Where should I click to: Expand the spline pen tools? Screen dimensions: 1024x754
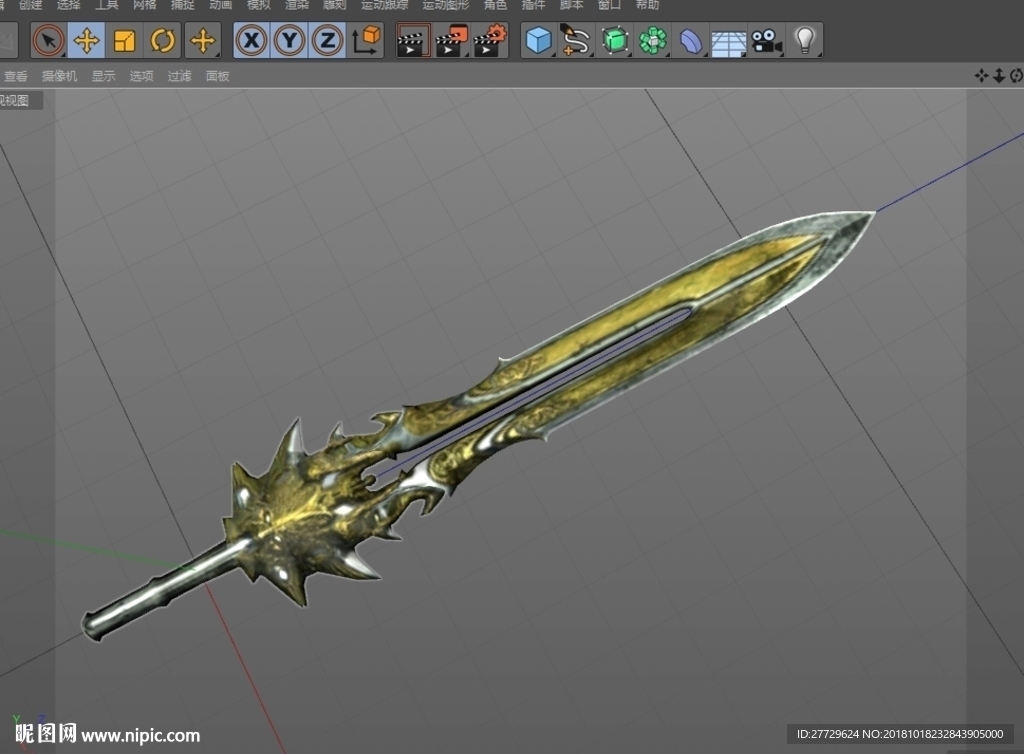pyautogui.click(x=576, y=40)
